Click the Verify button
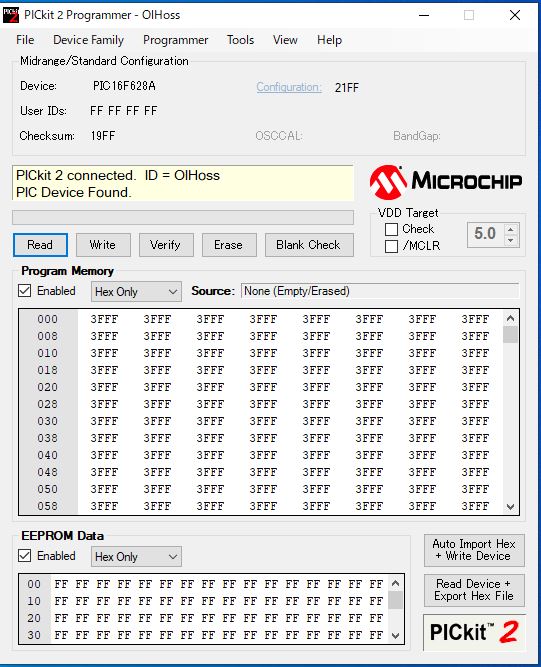The image size is (541, 667). (x=166, y=245)
